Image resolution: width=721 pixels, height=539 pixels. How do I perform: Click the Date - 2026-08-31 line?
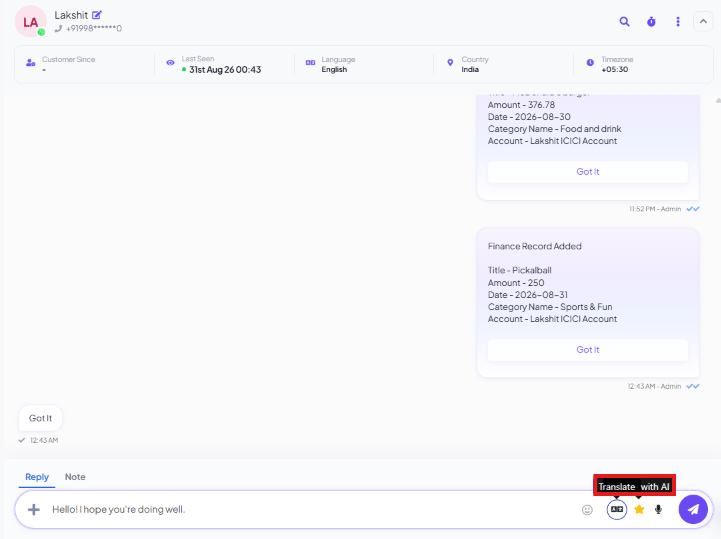click(528, 295)
